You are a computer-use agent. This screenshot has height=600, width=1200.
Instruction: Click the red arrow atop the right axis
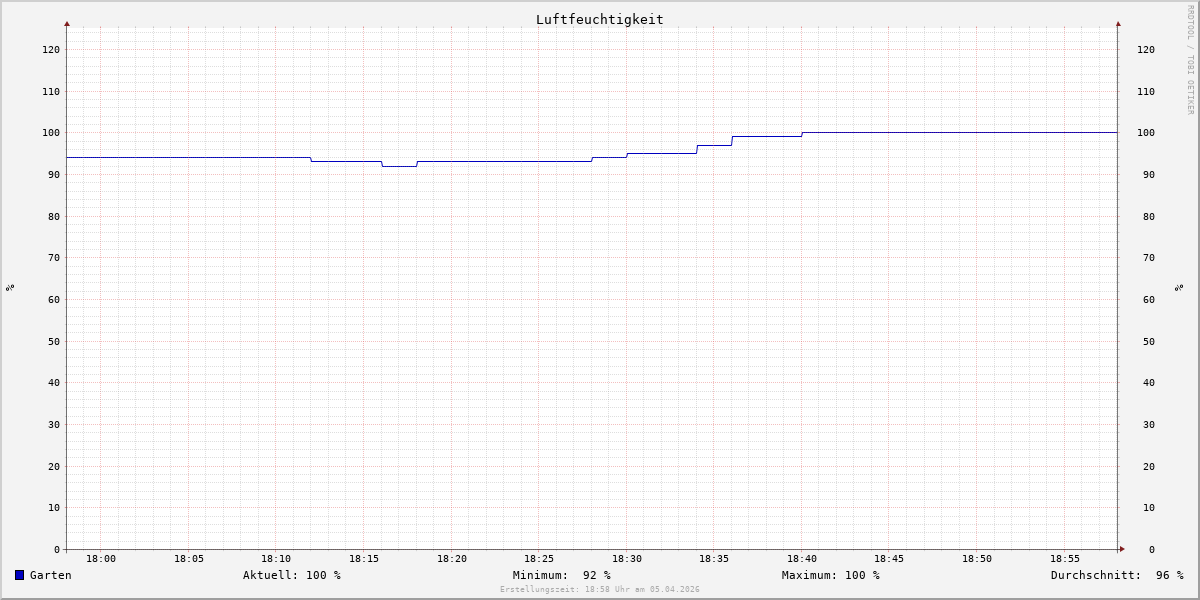1118,23
